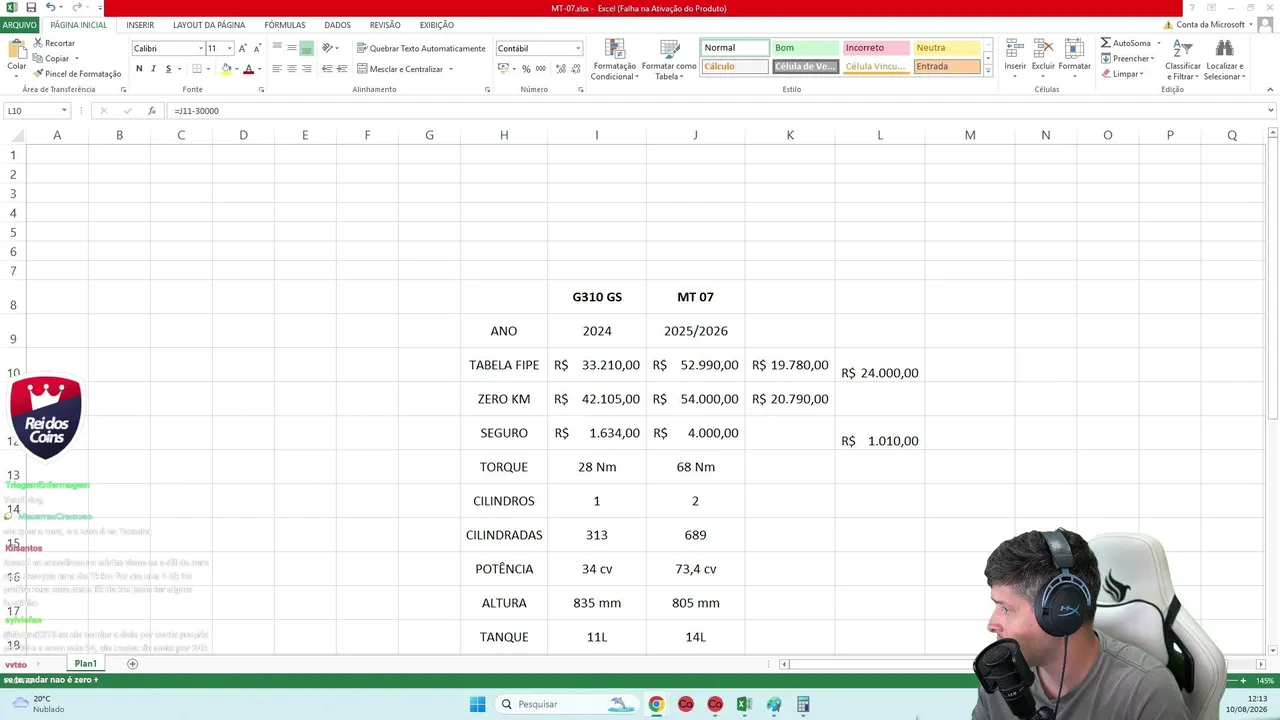Click the AutoSoma sigma icon
Image resolution: width=1280 pixels, height=720 pixels.
[1106, 43]
